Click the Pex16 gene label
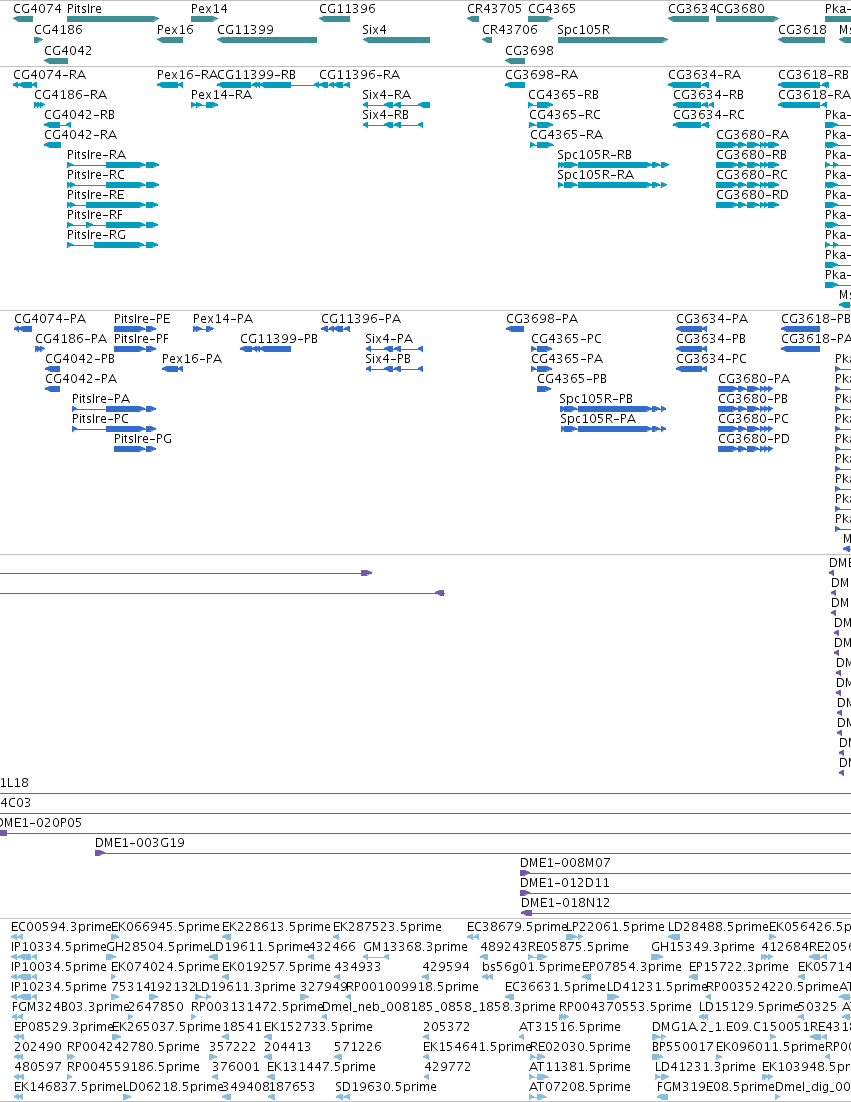Image resolution: width=851 pixels, height=1102 pixels. pyautogui.click(x=175, y=30)
